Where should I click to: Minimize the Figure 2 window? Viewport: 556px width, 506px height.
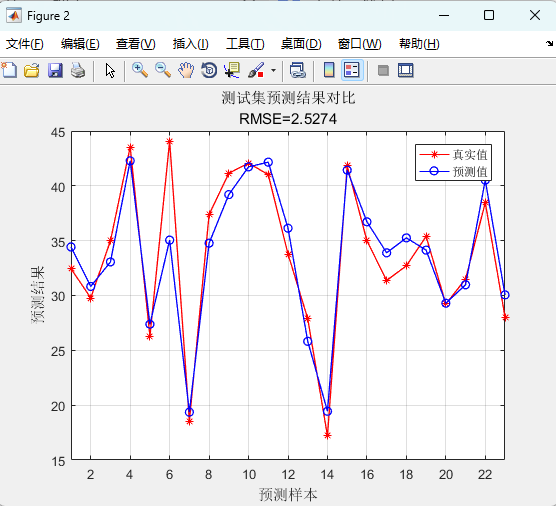(x=444, y=16)
